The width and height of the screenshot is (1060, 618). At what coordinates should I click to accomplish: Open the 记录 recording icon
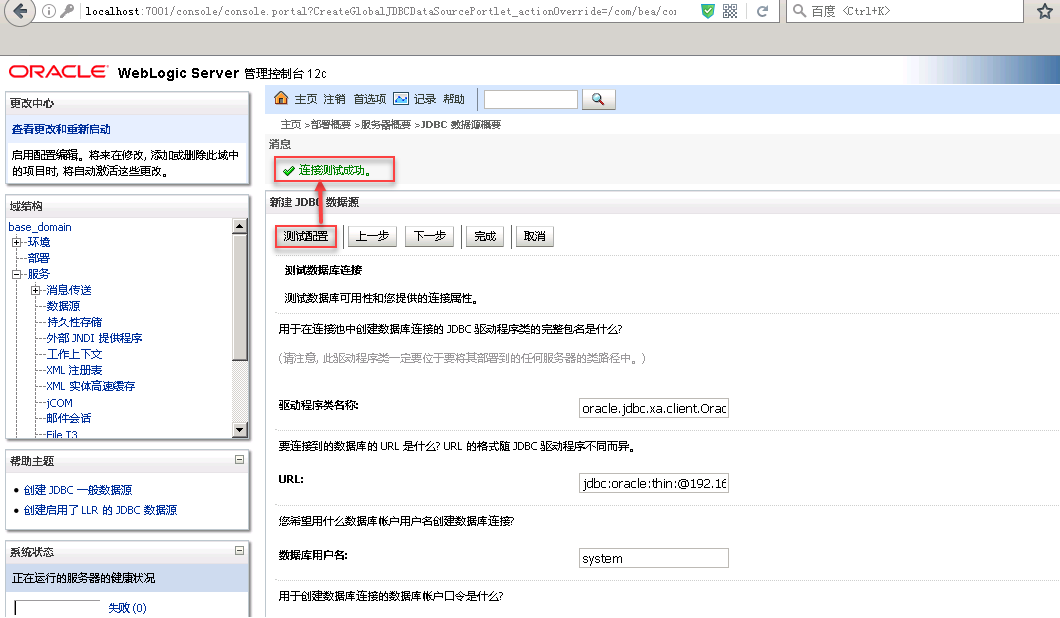tap(401, 99)
